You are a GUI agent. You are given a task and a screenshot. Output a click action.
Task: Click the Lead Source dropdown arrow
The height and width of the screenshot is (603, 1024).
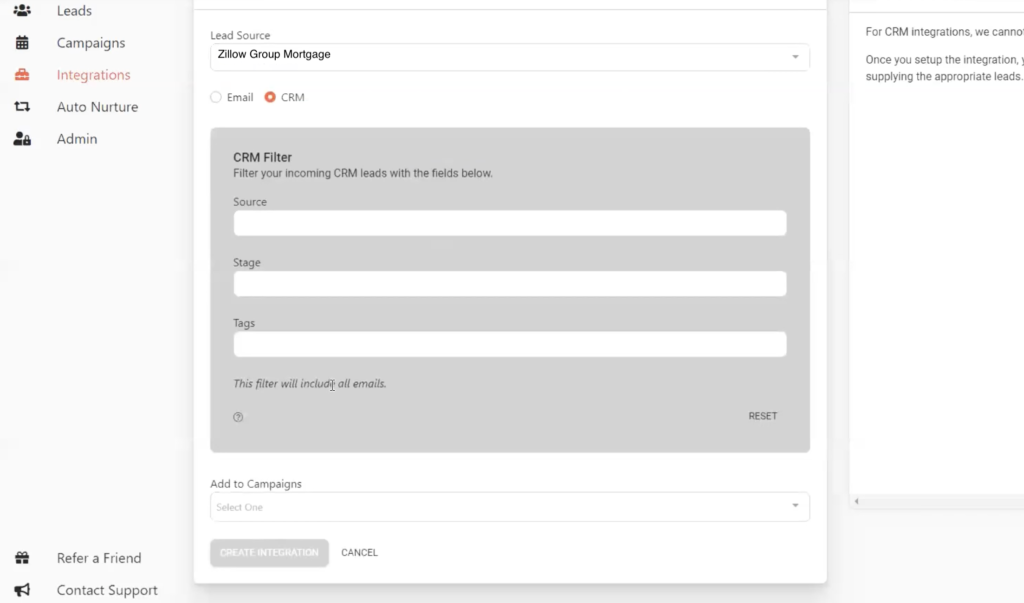795,57
